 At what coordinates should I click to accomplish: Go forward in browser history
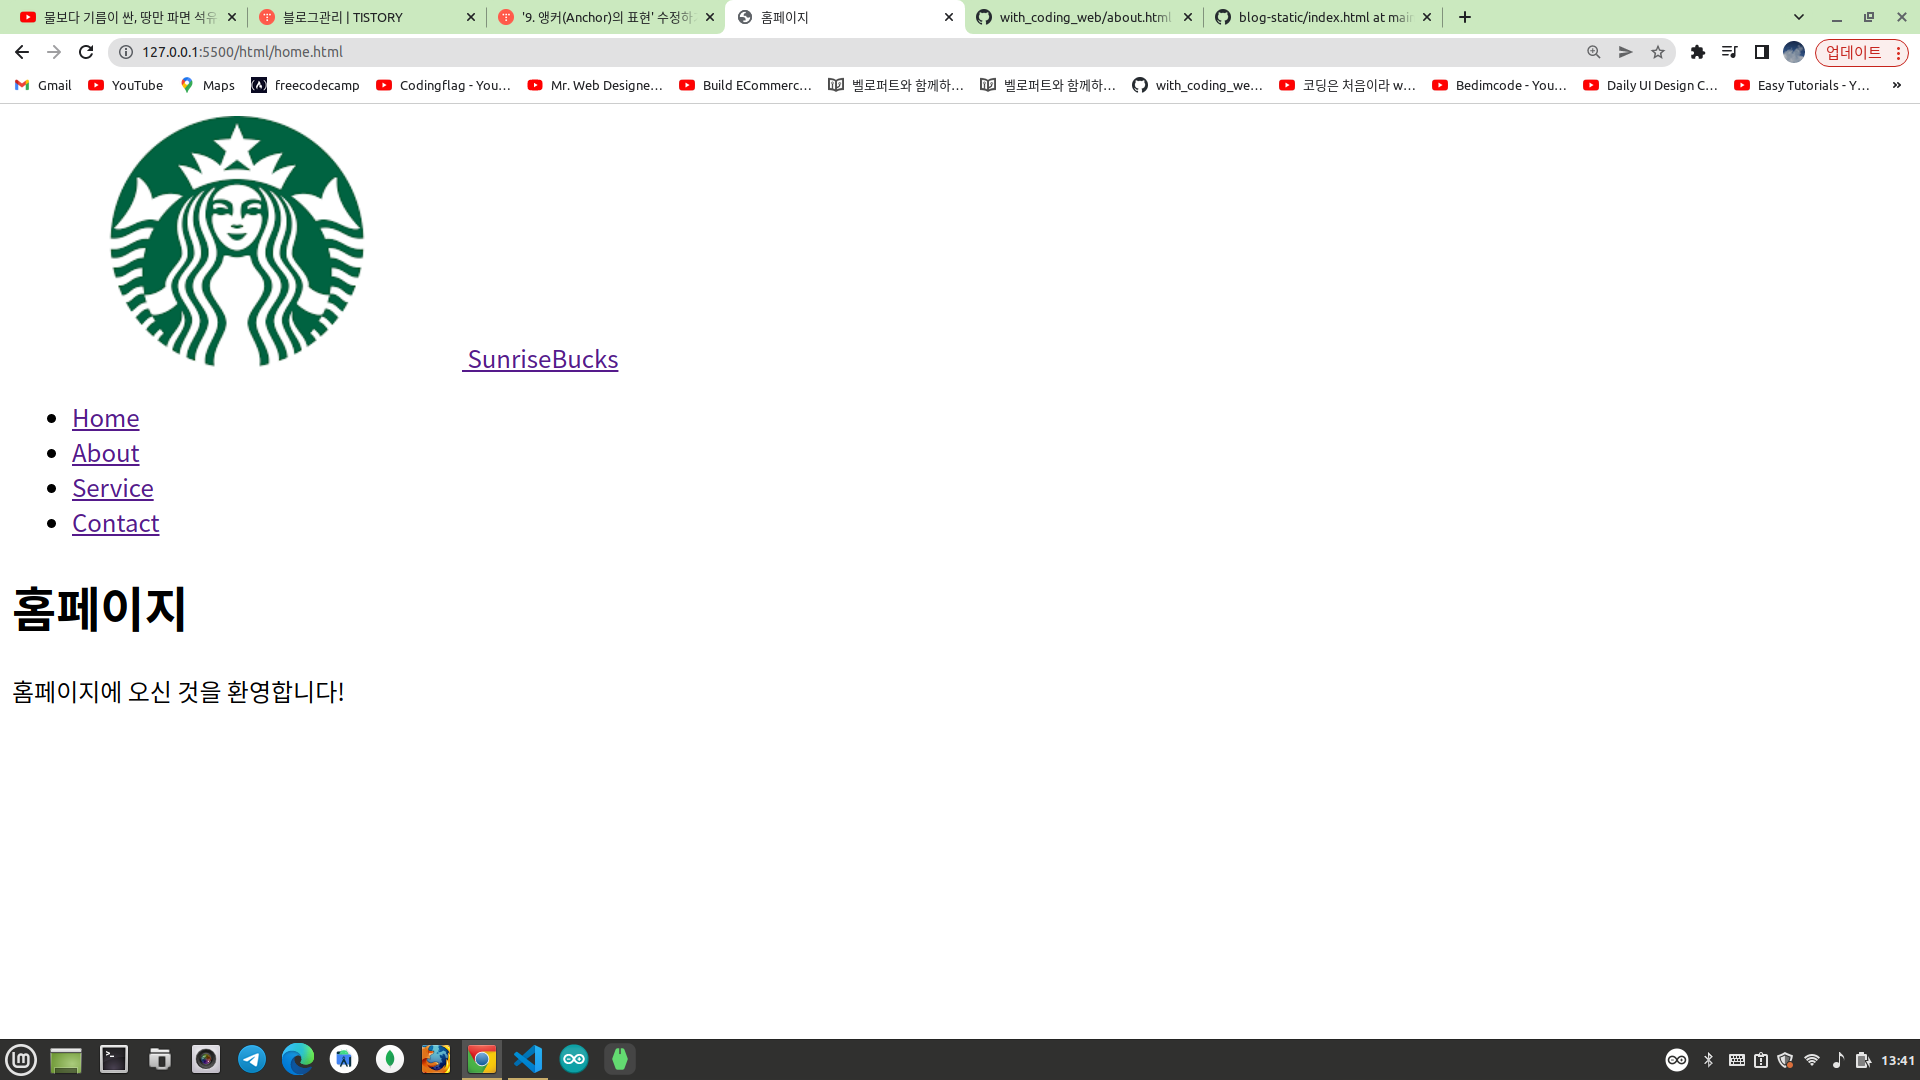pos(54,52)
